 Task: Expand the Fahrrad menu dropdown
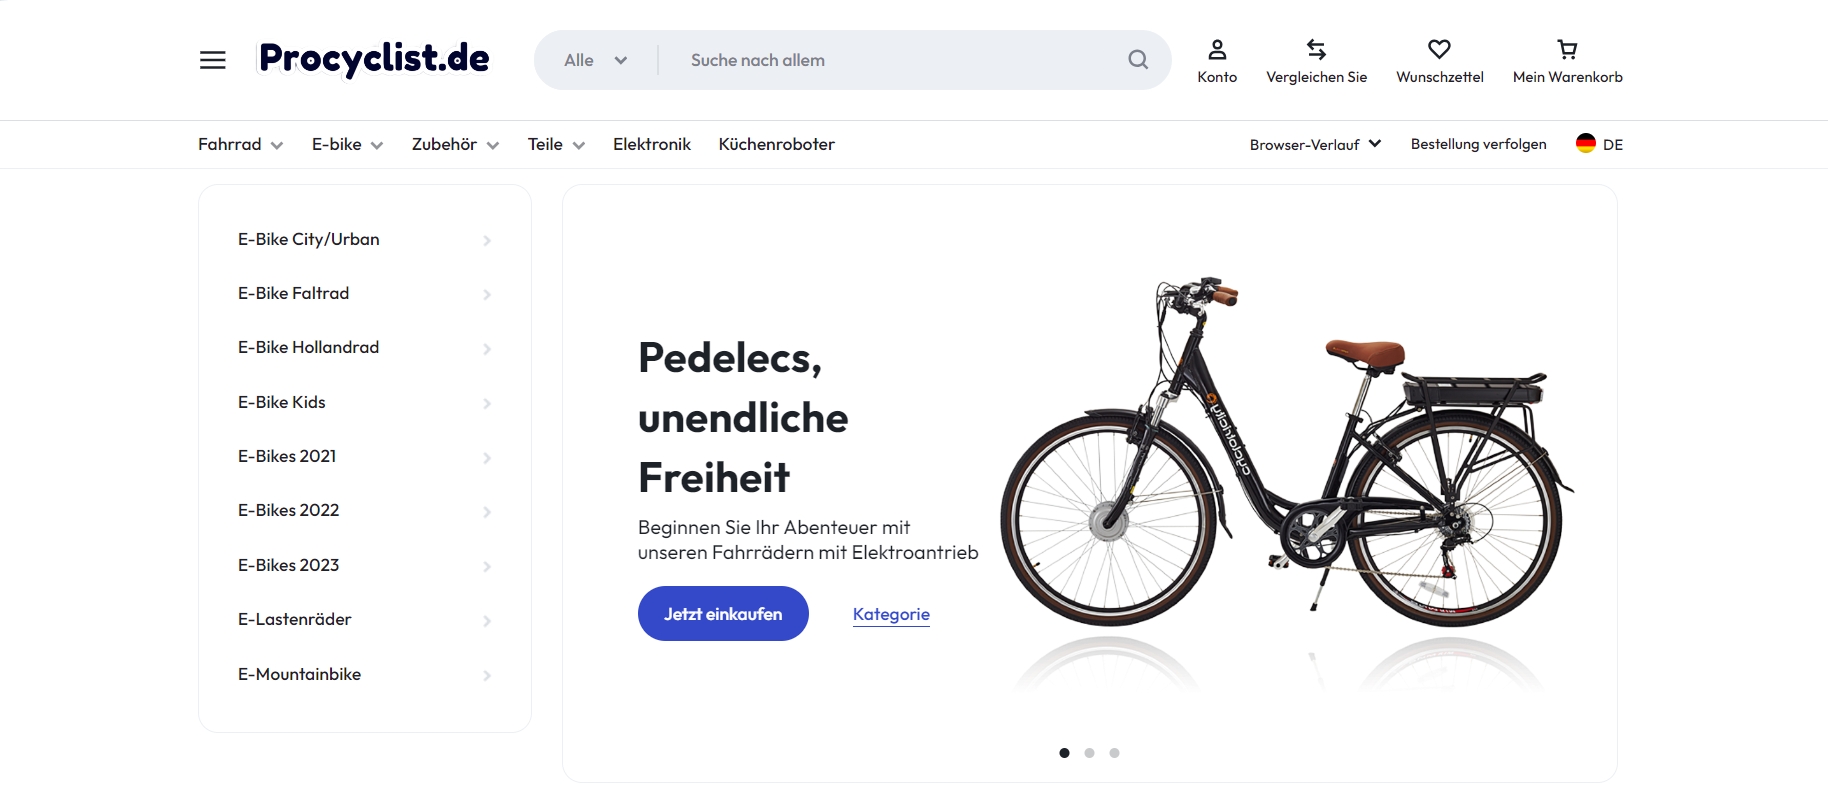[240, 144]
